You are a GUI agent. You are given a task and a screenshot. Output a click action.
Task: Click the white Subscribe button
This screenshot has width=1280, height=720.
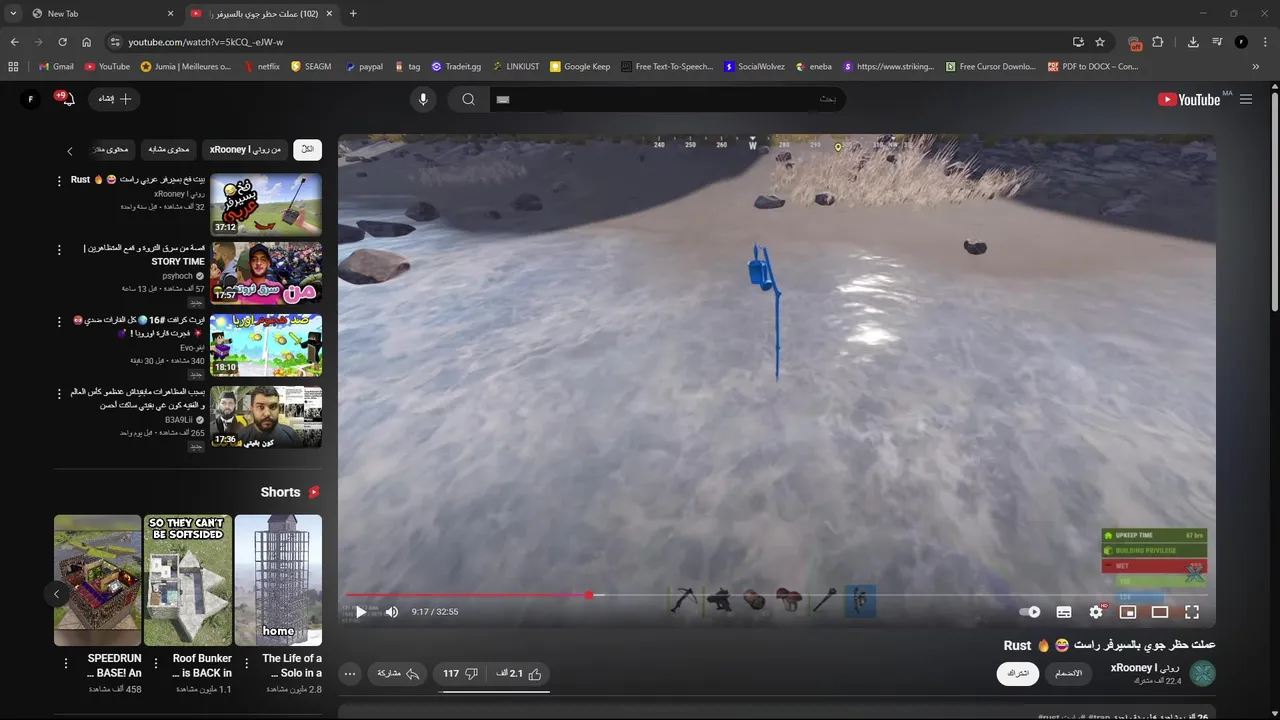1018,674
